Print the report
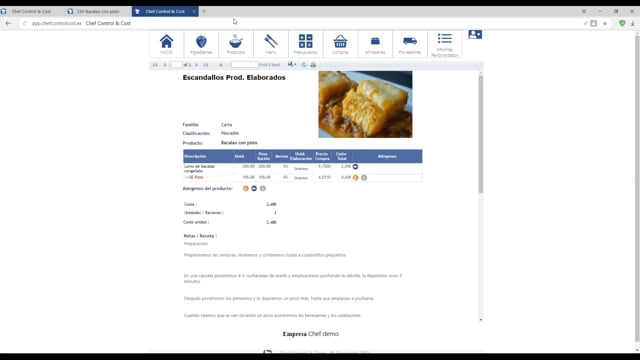The width and height of the screenshot is (640, 360). (x=313, y=65)
